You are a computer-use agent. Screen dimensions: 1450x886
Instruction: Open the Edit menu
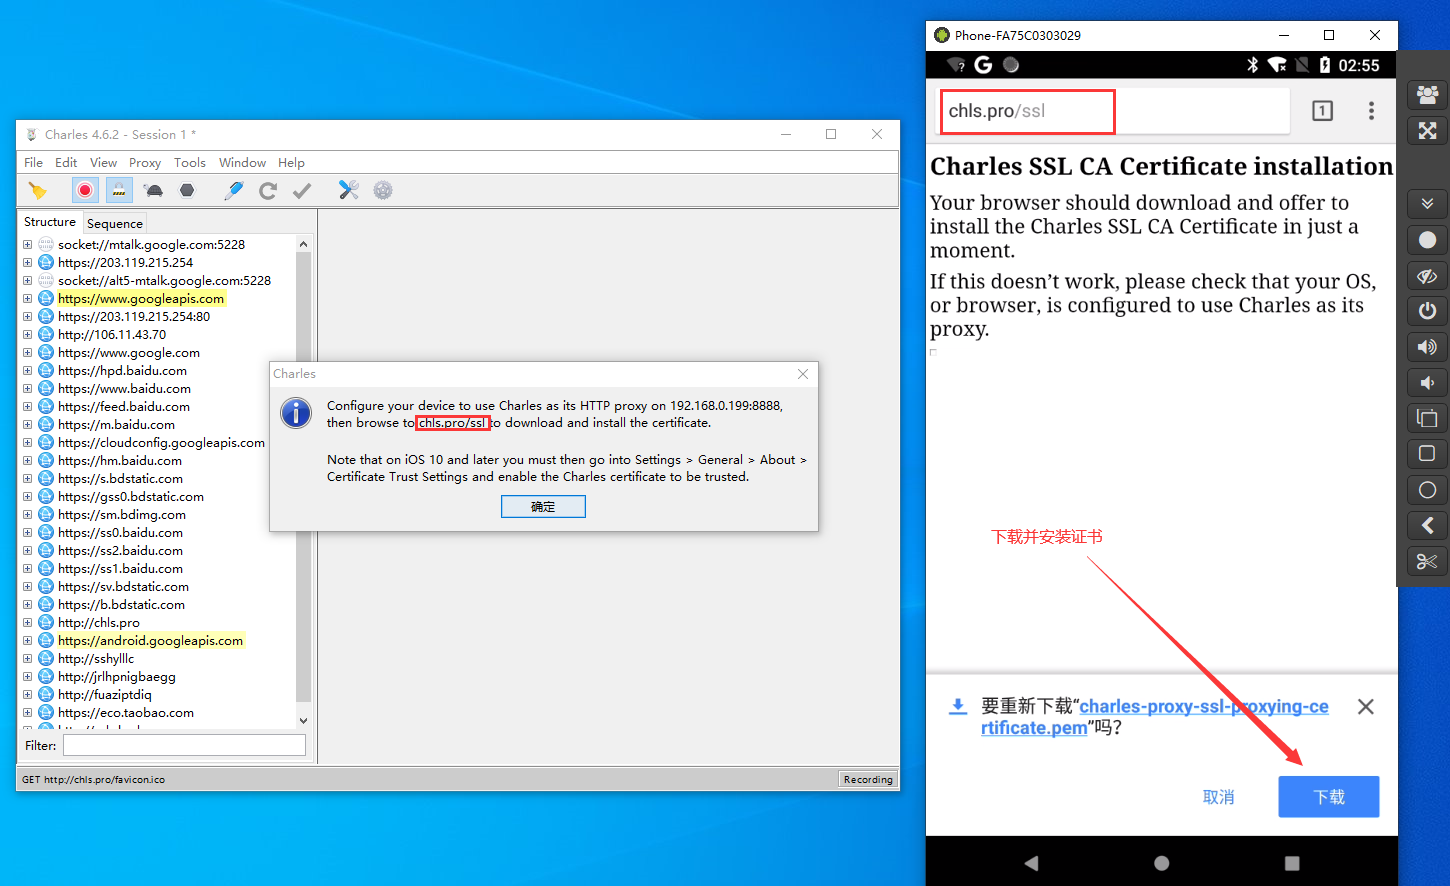[x=66, y=162]
